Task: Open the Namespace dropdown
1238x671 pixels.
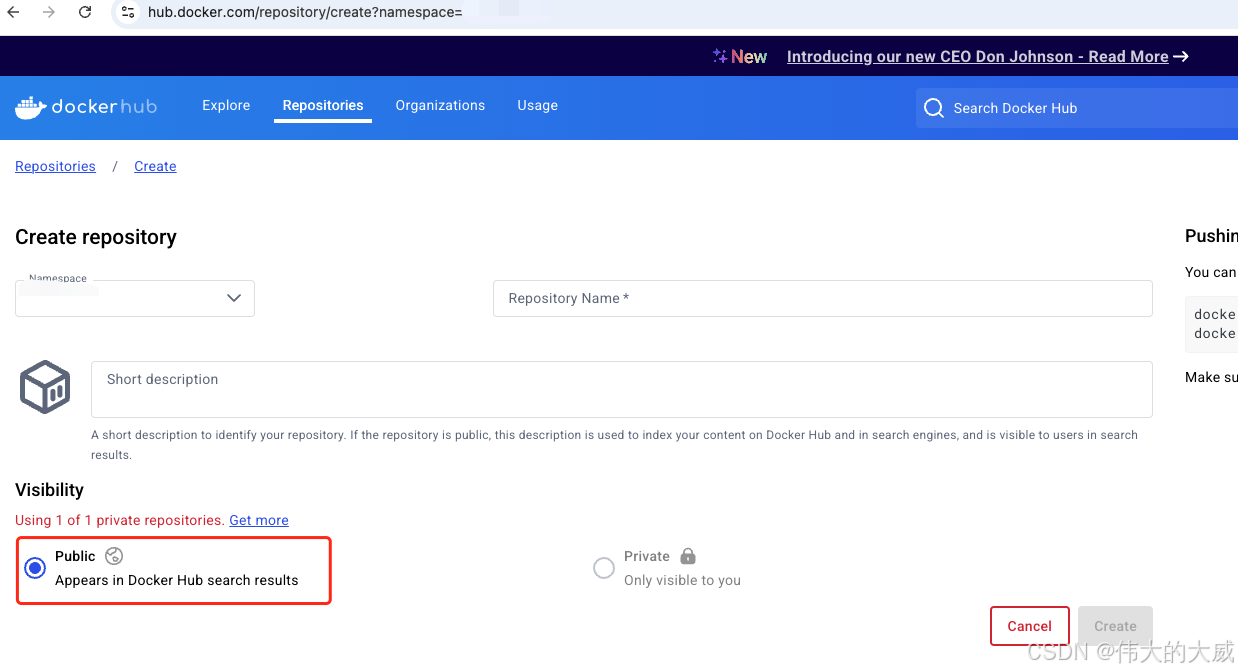Action: coord(135,298)
